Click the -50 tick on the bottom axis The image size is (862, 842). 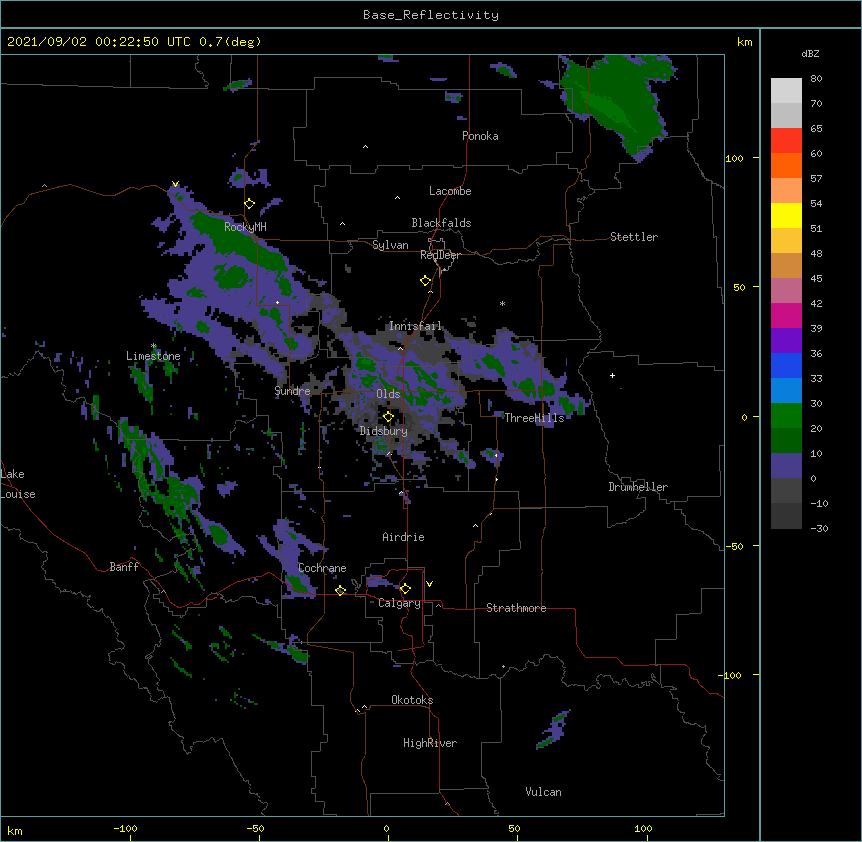[x=255, y=828]
